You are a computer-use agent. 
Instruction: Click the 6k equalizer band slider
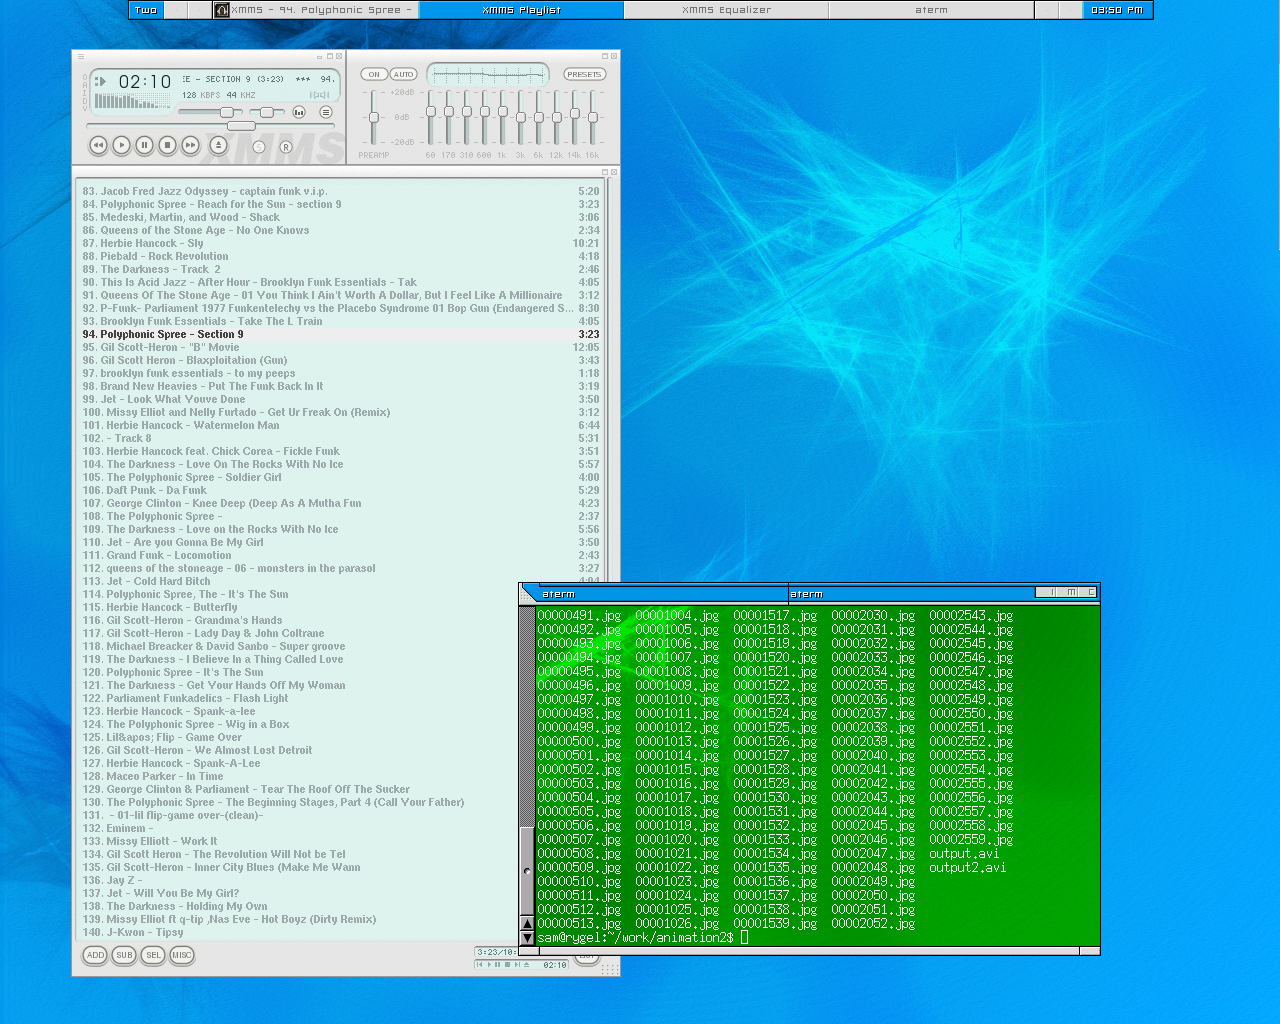tap(539, 117)
